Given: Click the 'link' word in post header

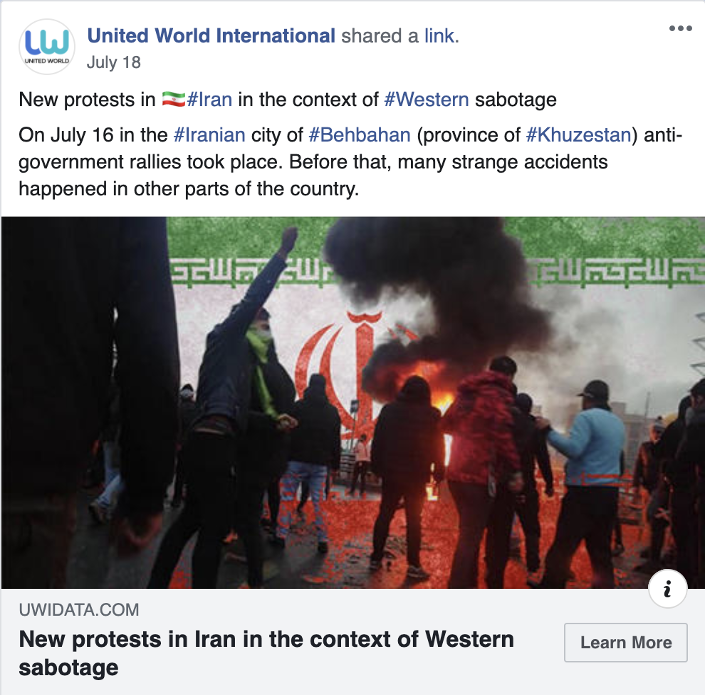Looking at the screenshot, I should 439,36.
